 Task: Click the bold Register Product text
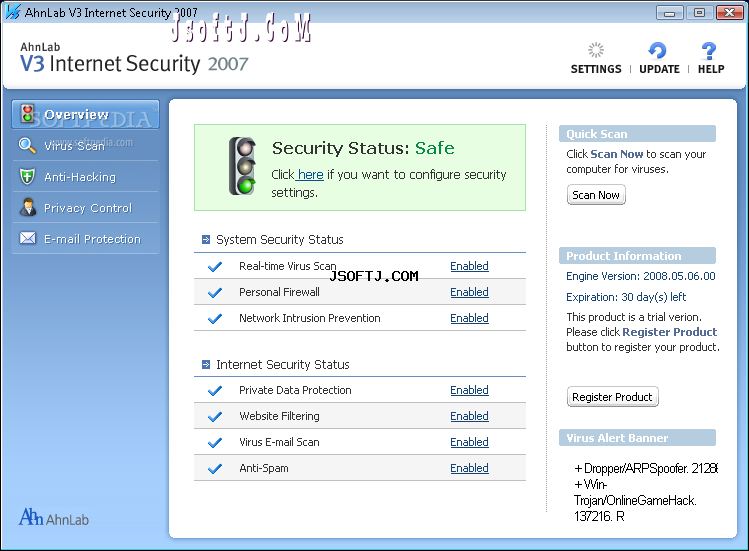[x=669, y=332]
